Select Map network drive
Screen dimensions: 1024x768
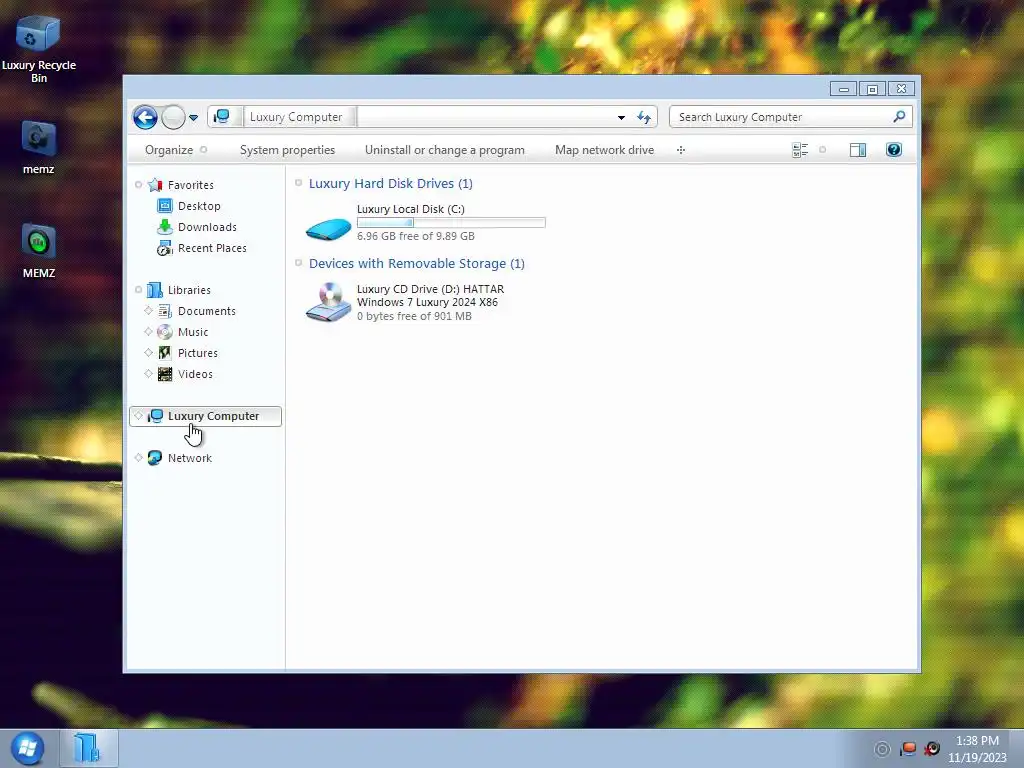coord(604,150)
